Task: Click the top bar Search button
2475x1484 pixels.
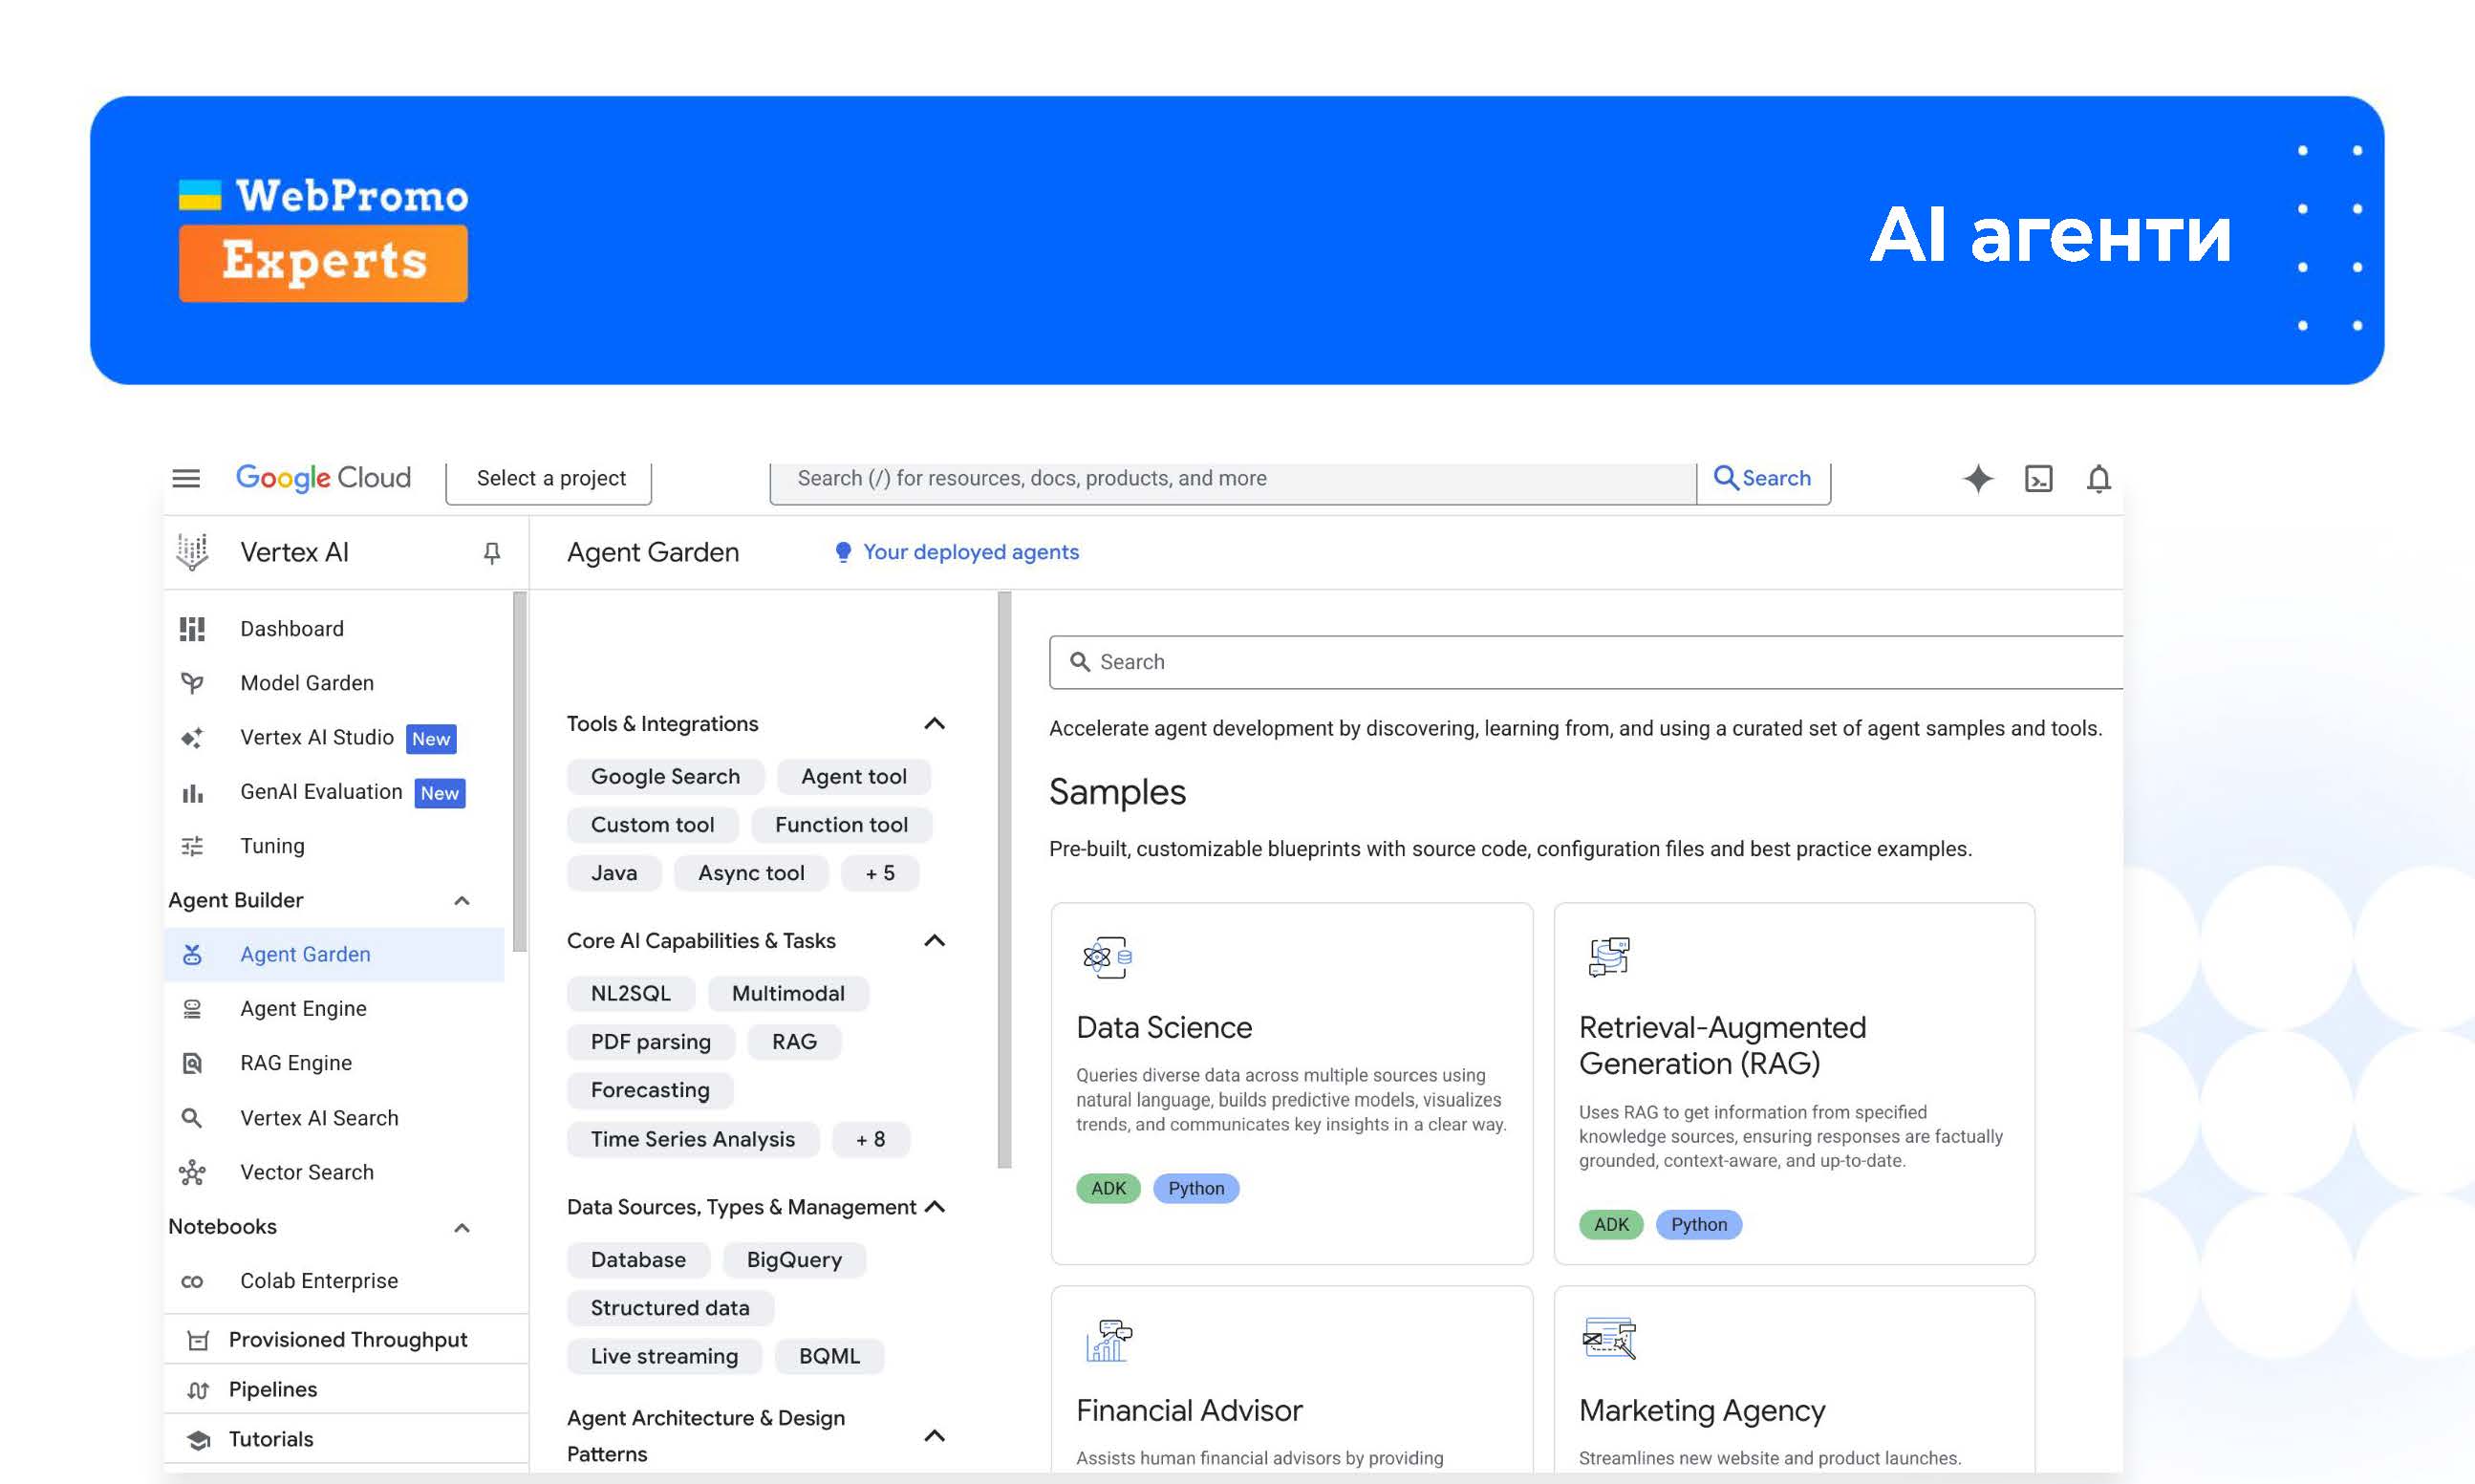Action: click(1762, 478)
